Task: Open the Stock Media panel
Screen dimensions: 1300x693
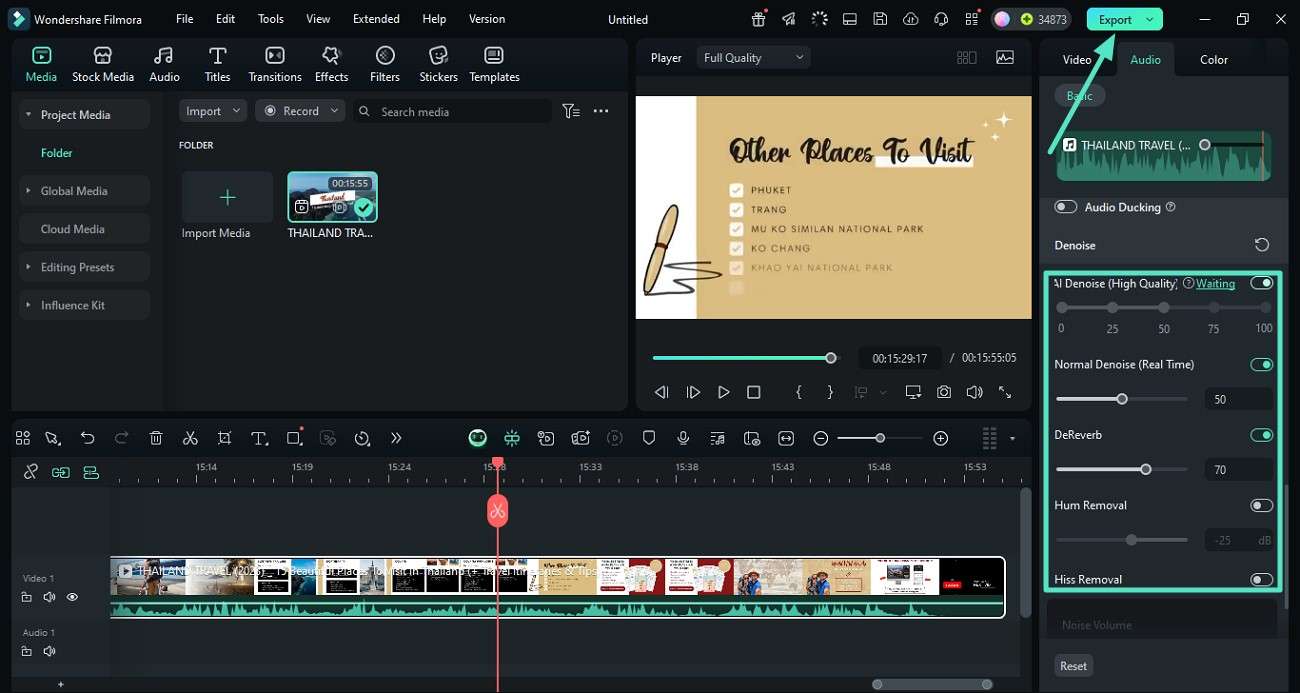Action: click(x=102, y=64)
